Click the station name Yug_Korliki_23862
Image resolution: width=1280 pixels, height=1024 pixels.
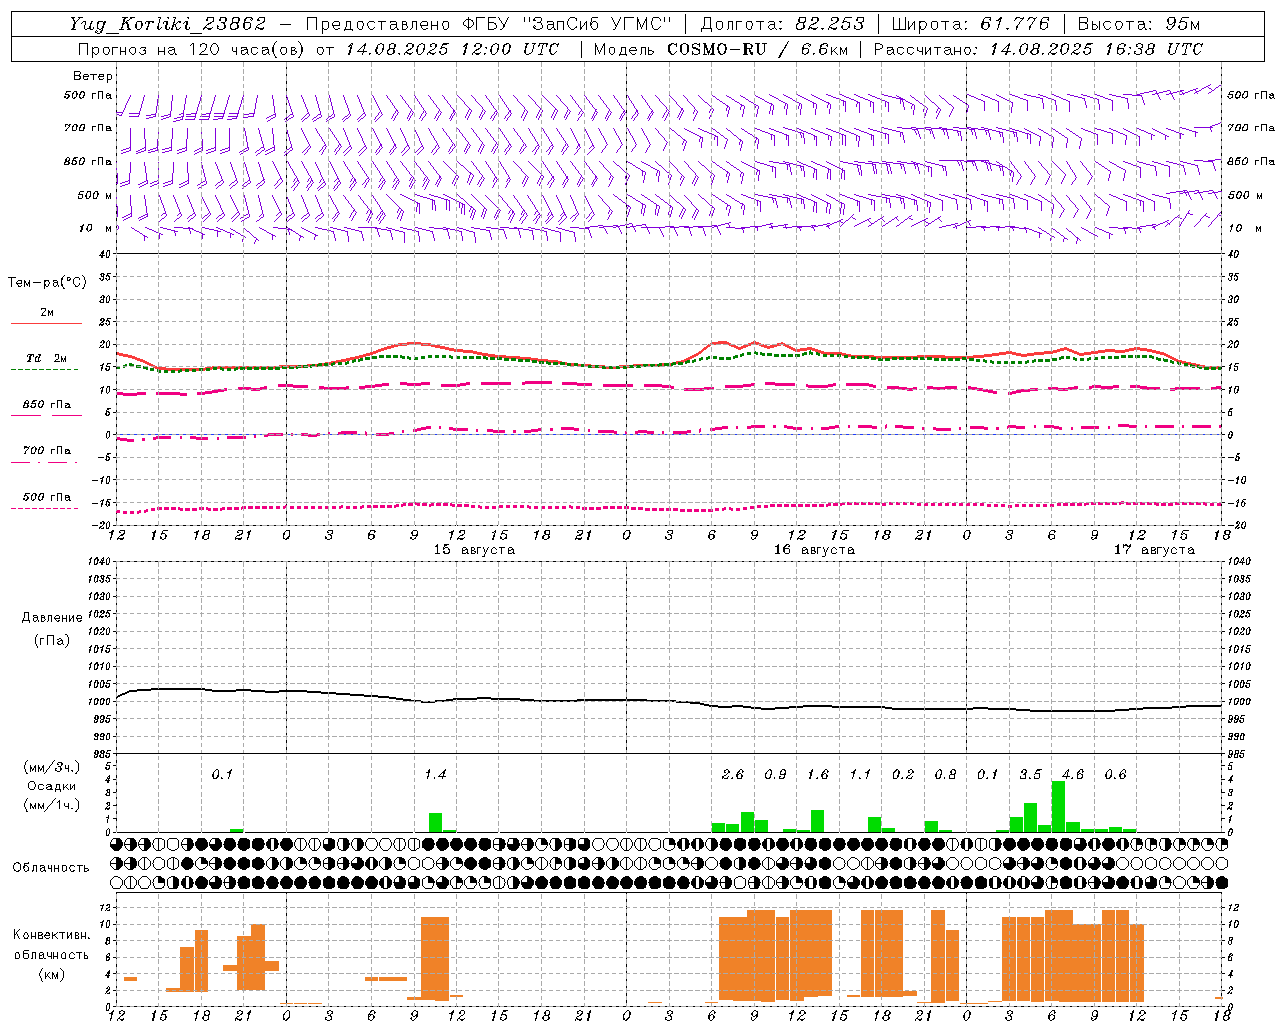[x=168, y=24]
